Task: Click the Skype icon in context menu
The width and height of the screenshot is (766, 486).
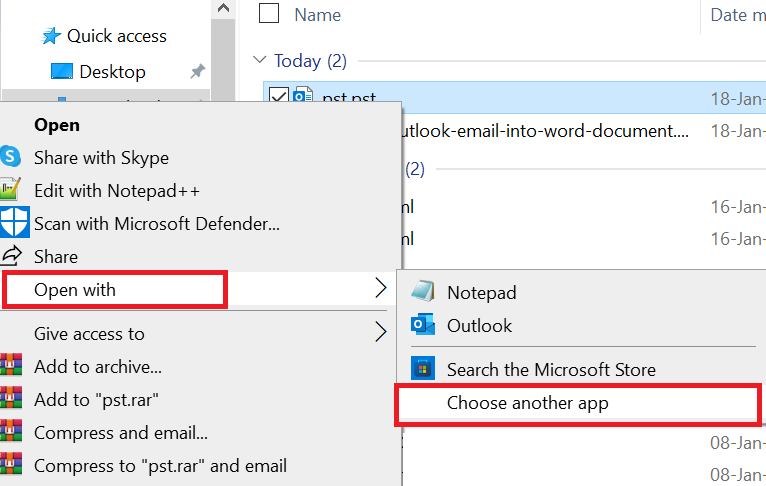Action: [10, 157]
